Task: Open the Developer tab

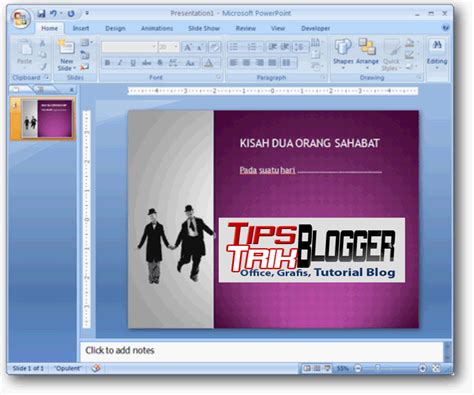Action: tap(315, 28)
